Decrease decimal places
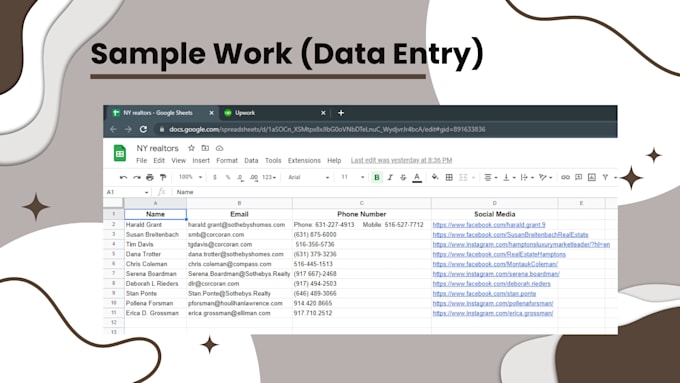 (241, 177)
